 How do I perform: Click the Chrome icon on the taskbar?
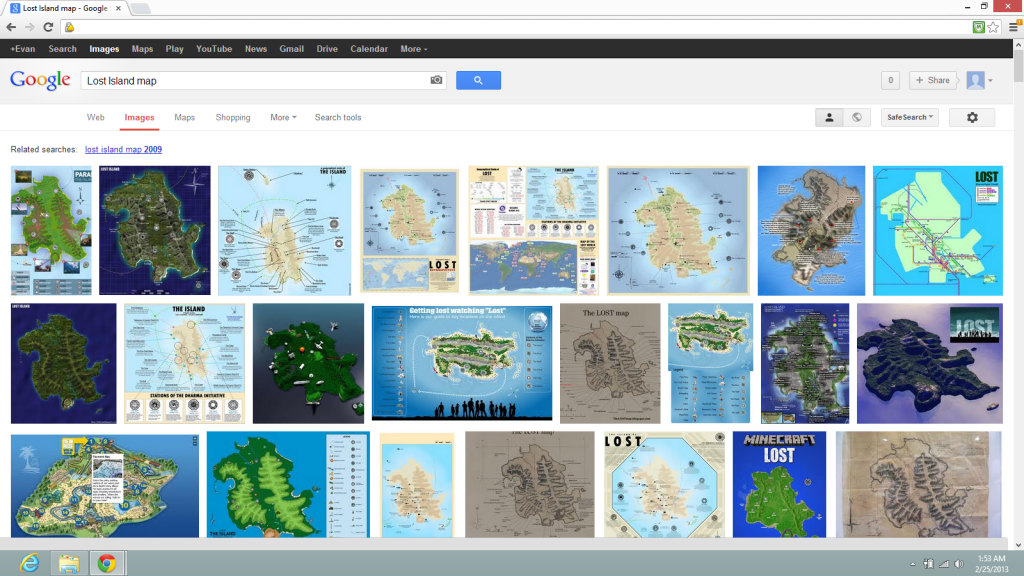point(106,563)
